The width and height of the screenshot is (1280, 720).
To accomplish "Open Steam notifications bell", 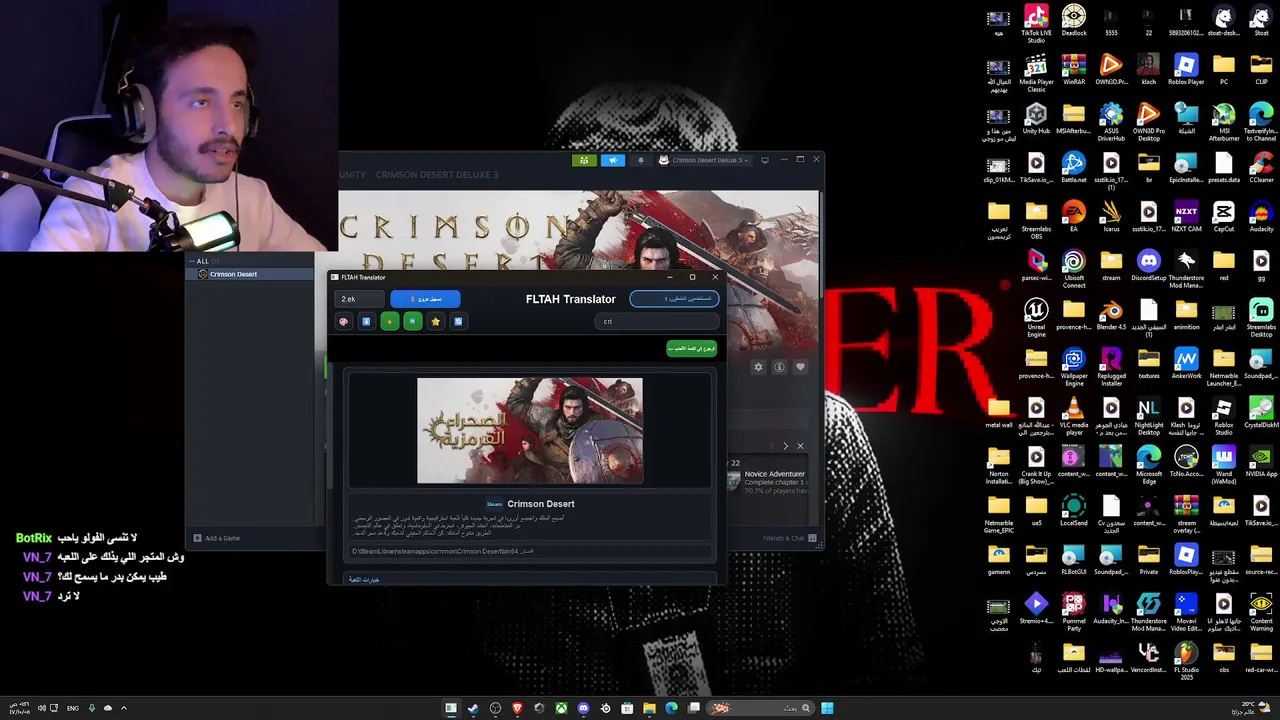I will (641, 160).
